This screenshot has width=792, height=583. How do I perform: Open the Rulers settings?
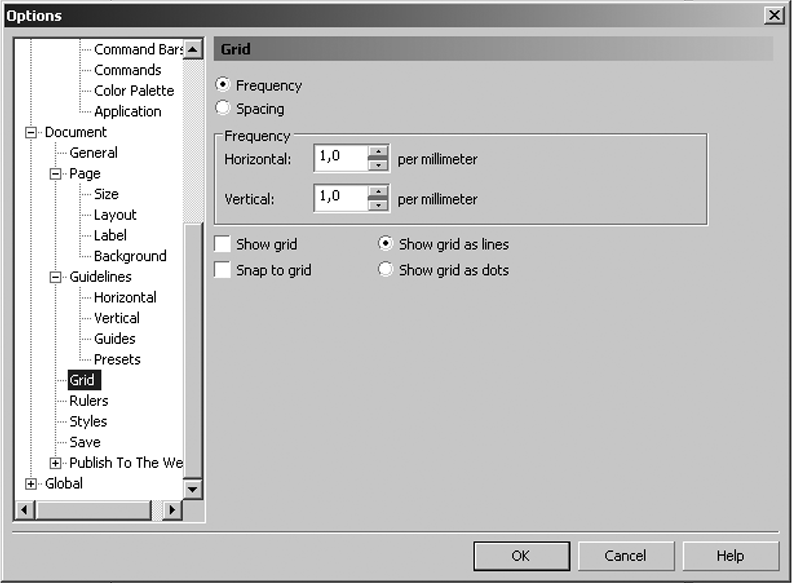tap(89, 401)
